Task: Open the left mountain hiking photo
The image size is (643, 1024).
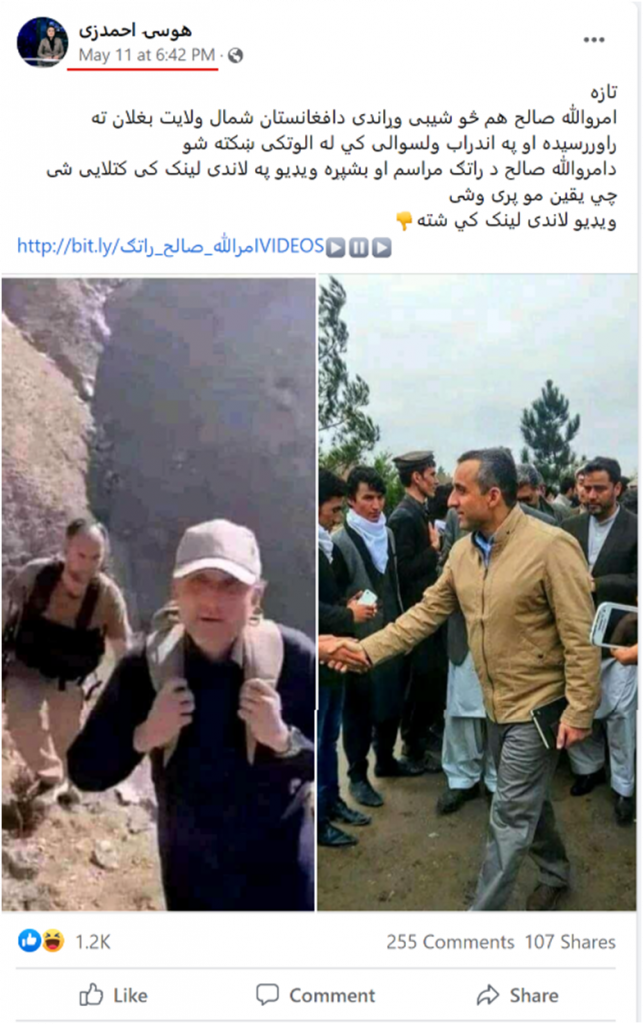Action: pos(159,593)
